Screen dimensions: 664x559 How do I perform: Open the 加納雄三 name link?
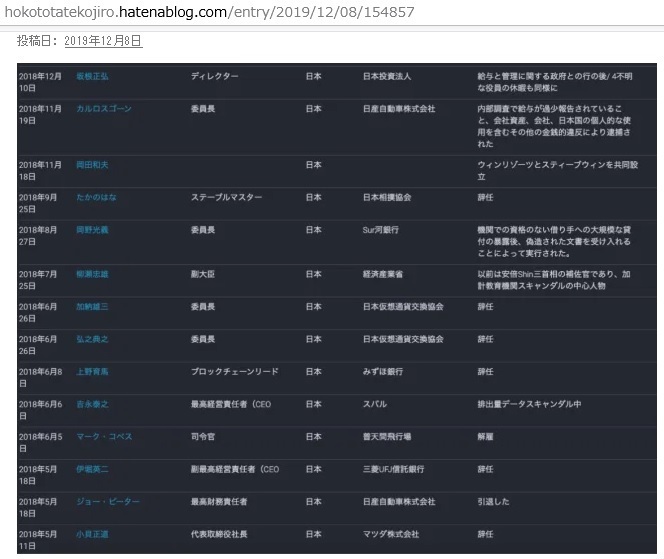click(x=92, y=307)
